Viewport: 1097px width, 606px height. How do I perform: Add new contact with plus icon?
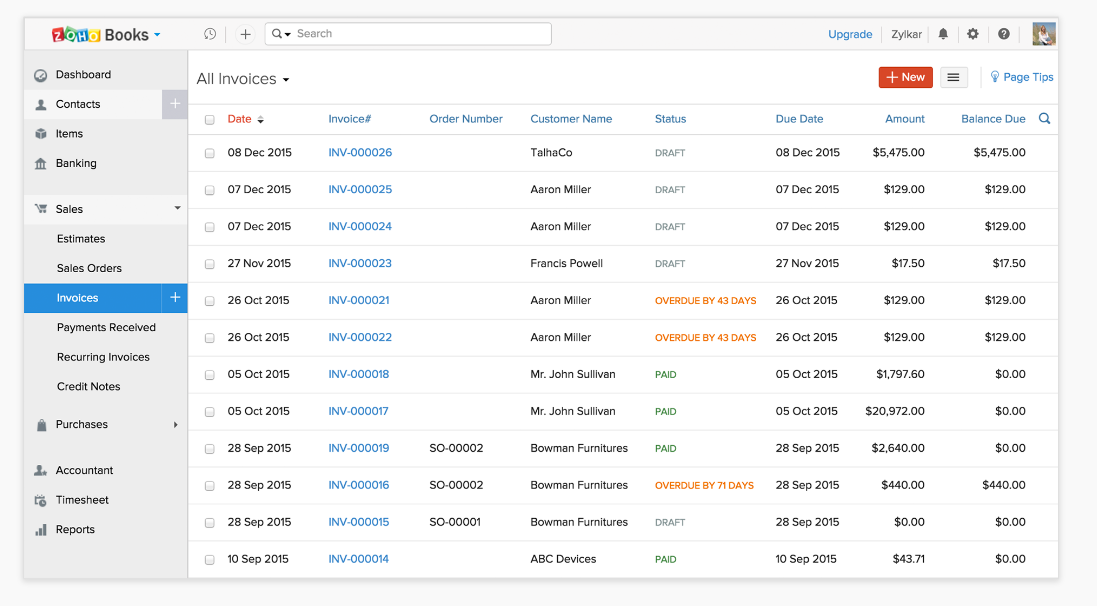tap(175, 104)
